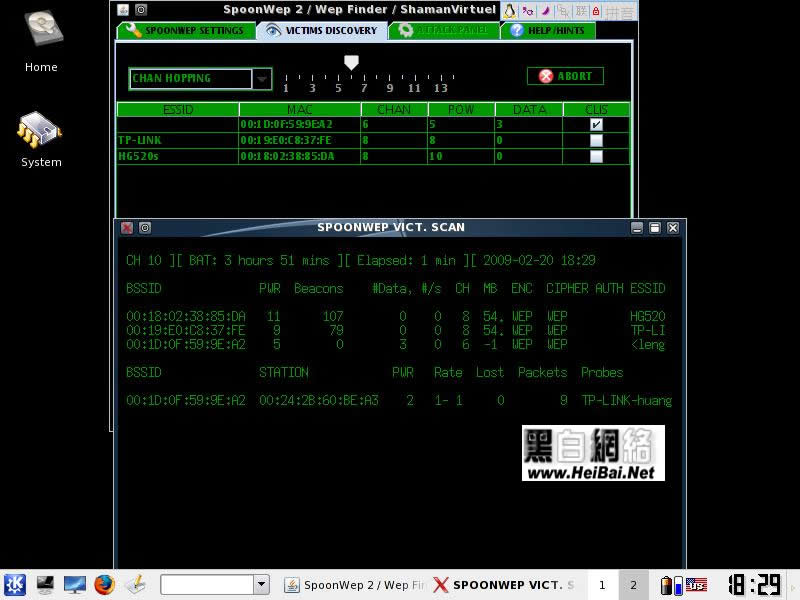Select the HG520s ESSID cell
This screenshot has width=800, height=600.
point(178,156)
